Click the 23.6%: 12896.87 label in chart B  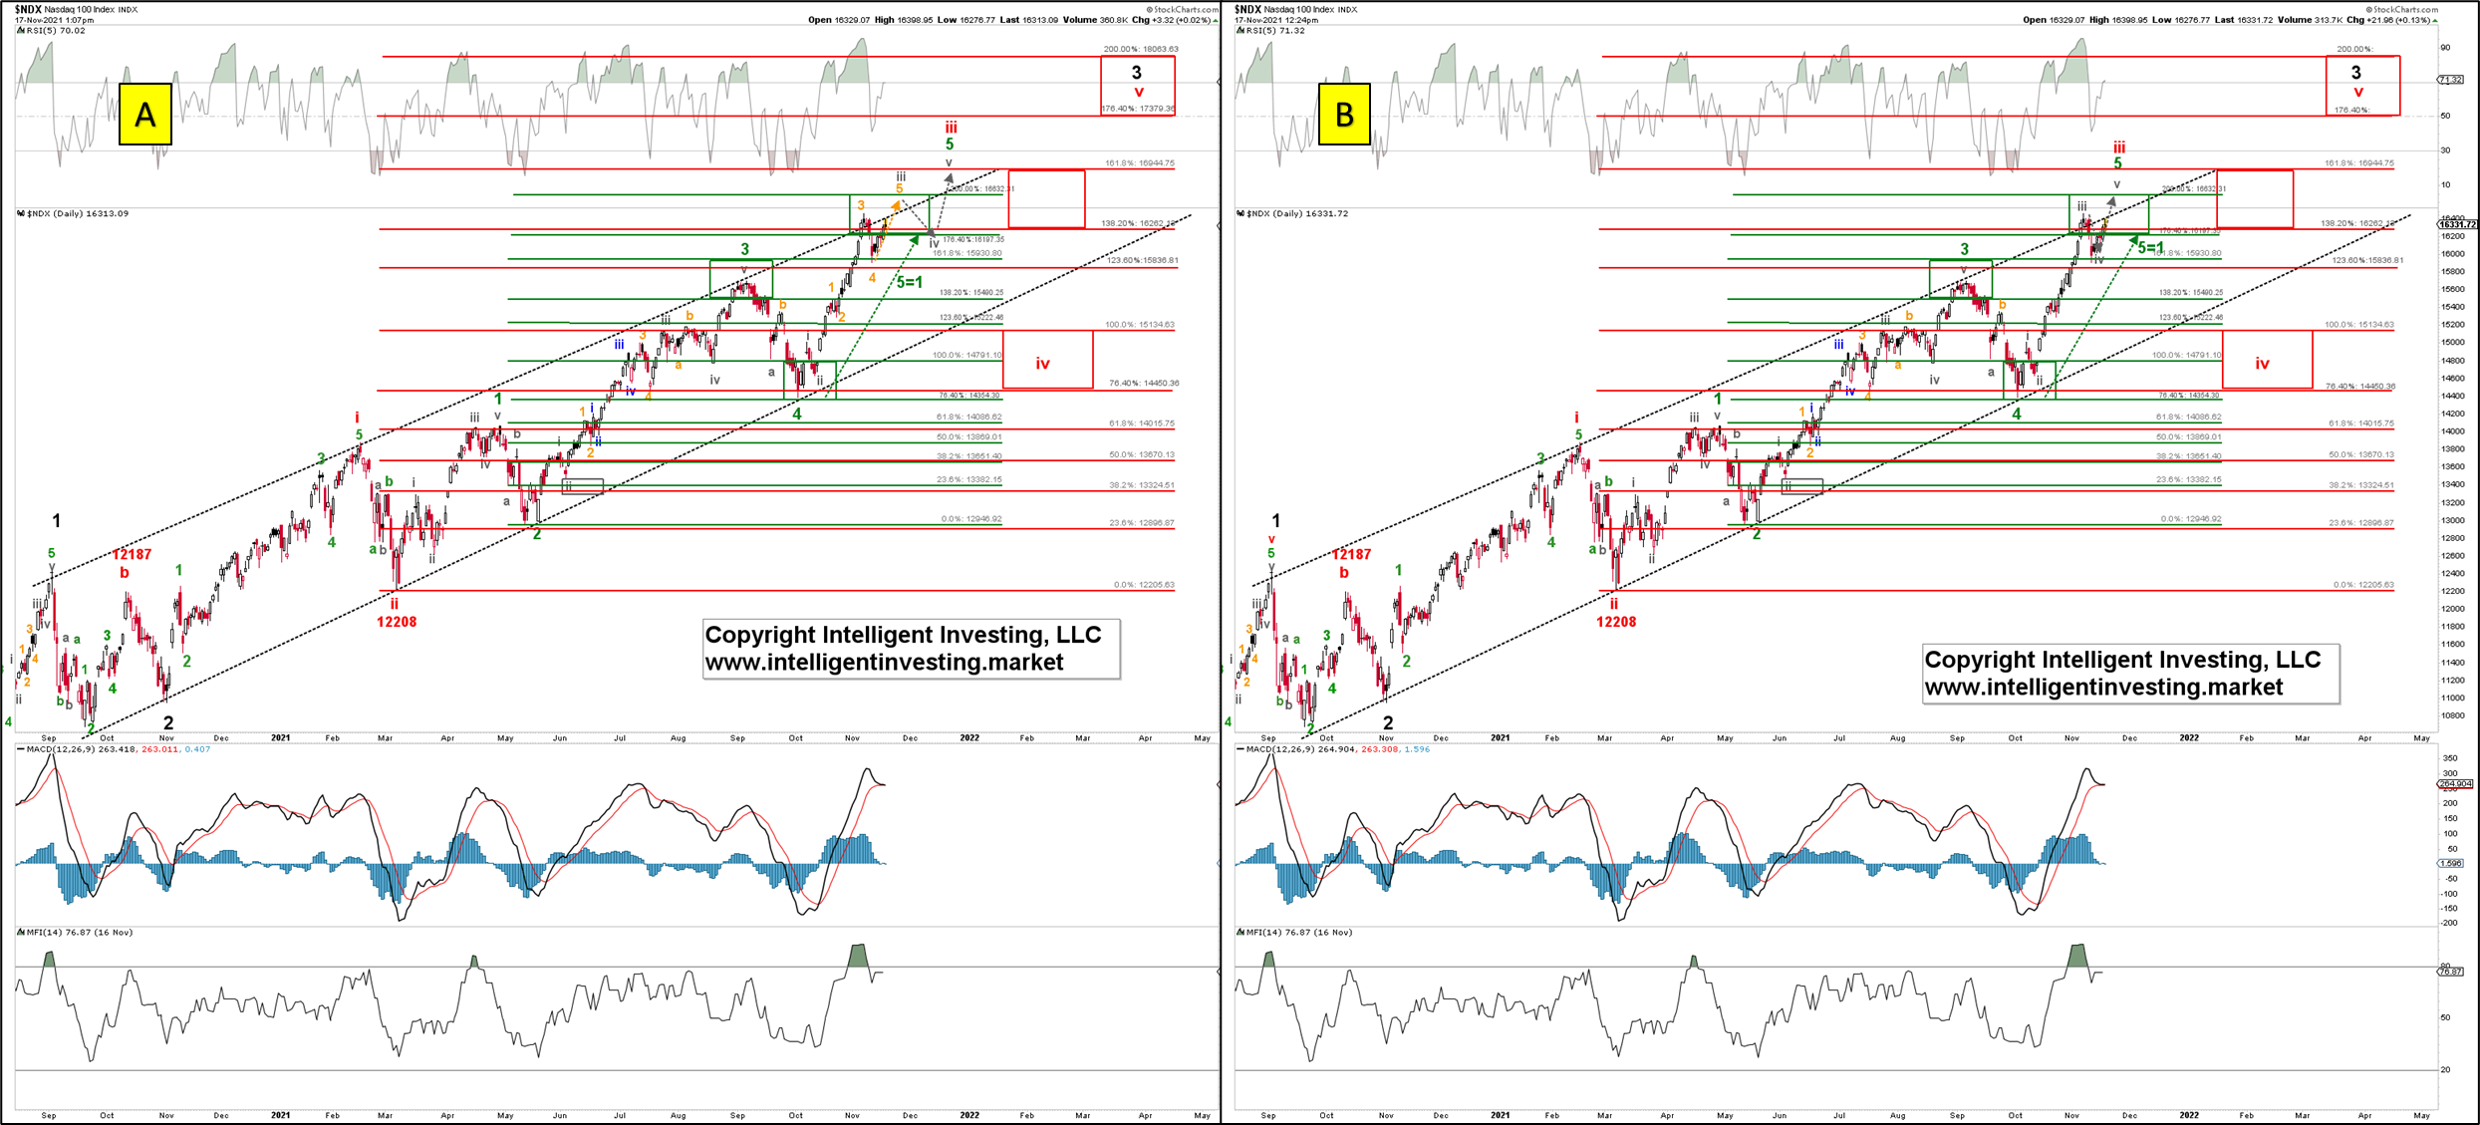[2361, 523]
